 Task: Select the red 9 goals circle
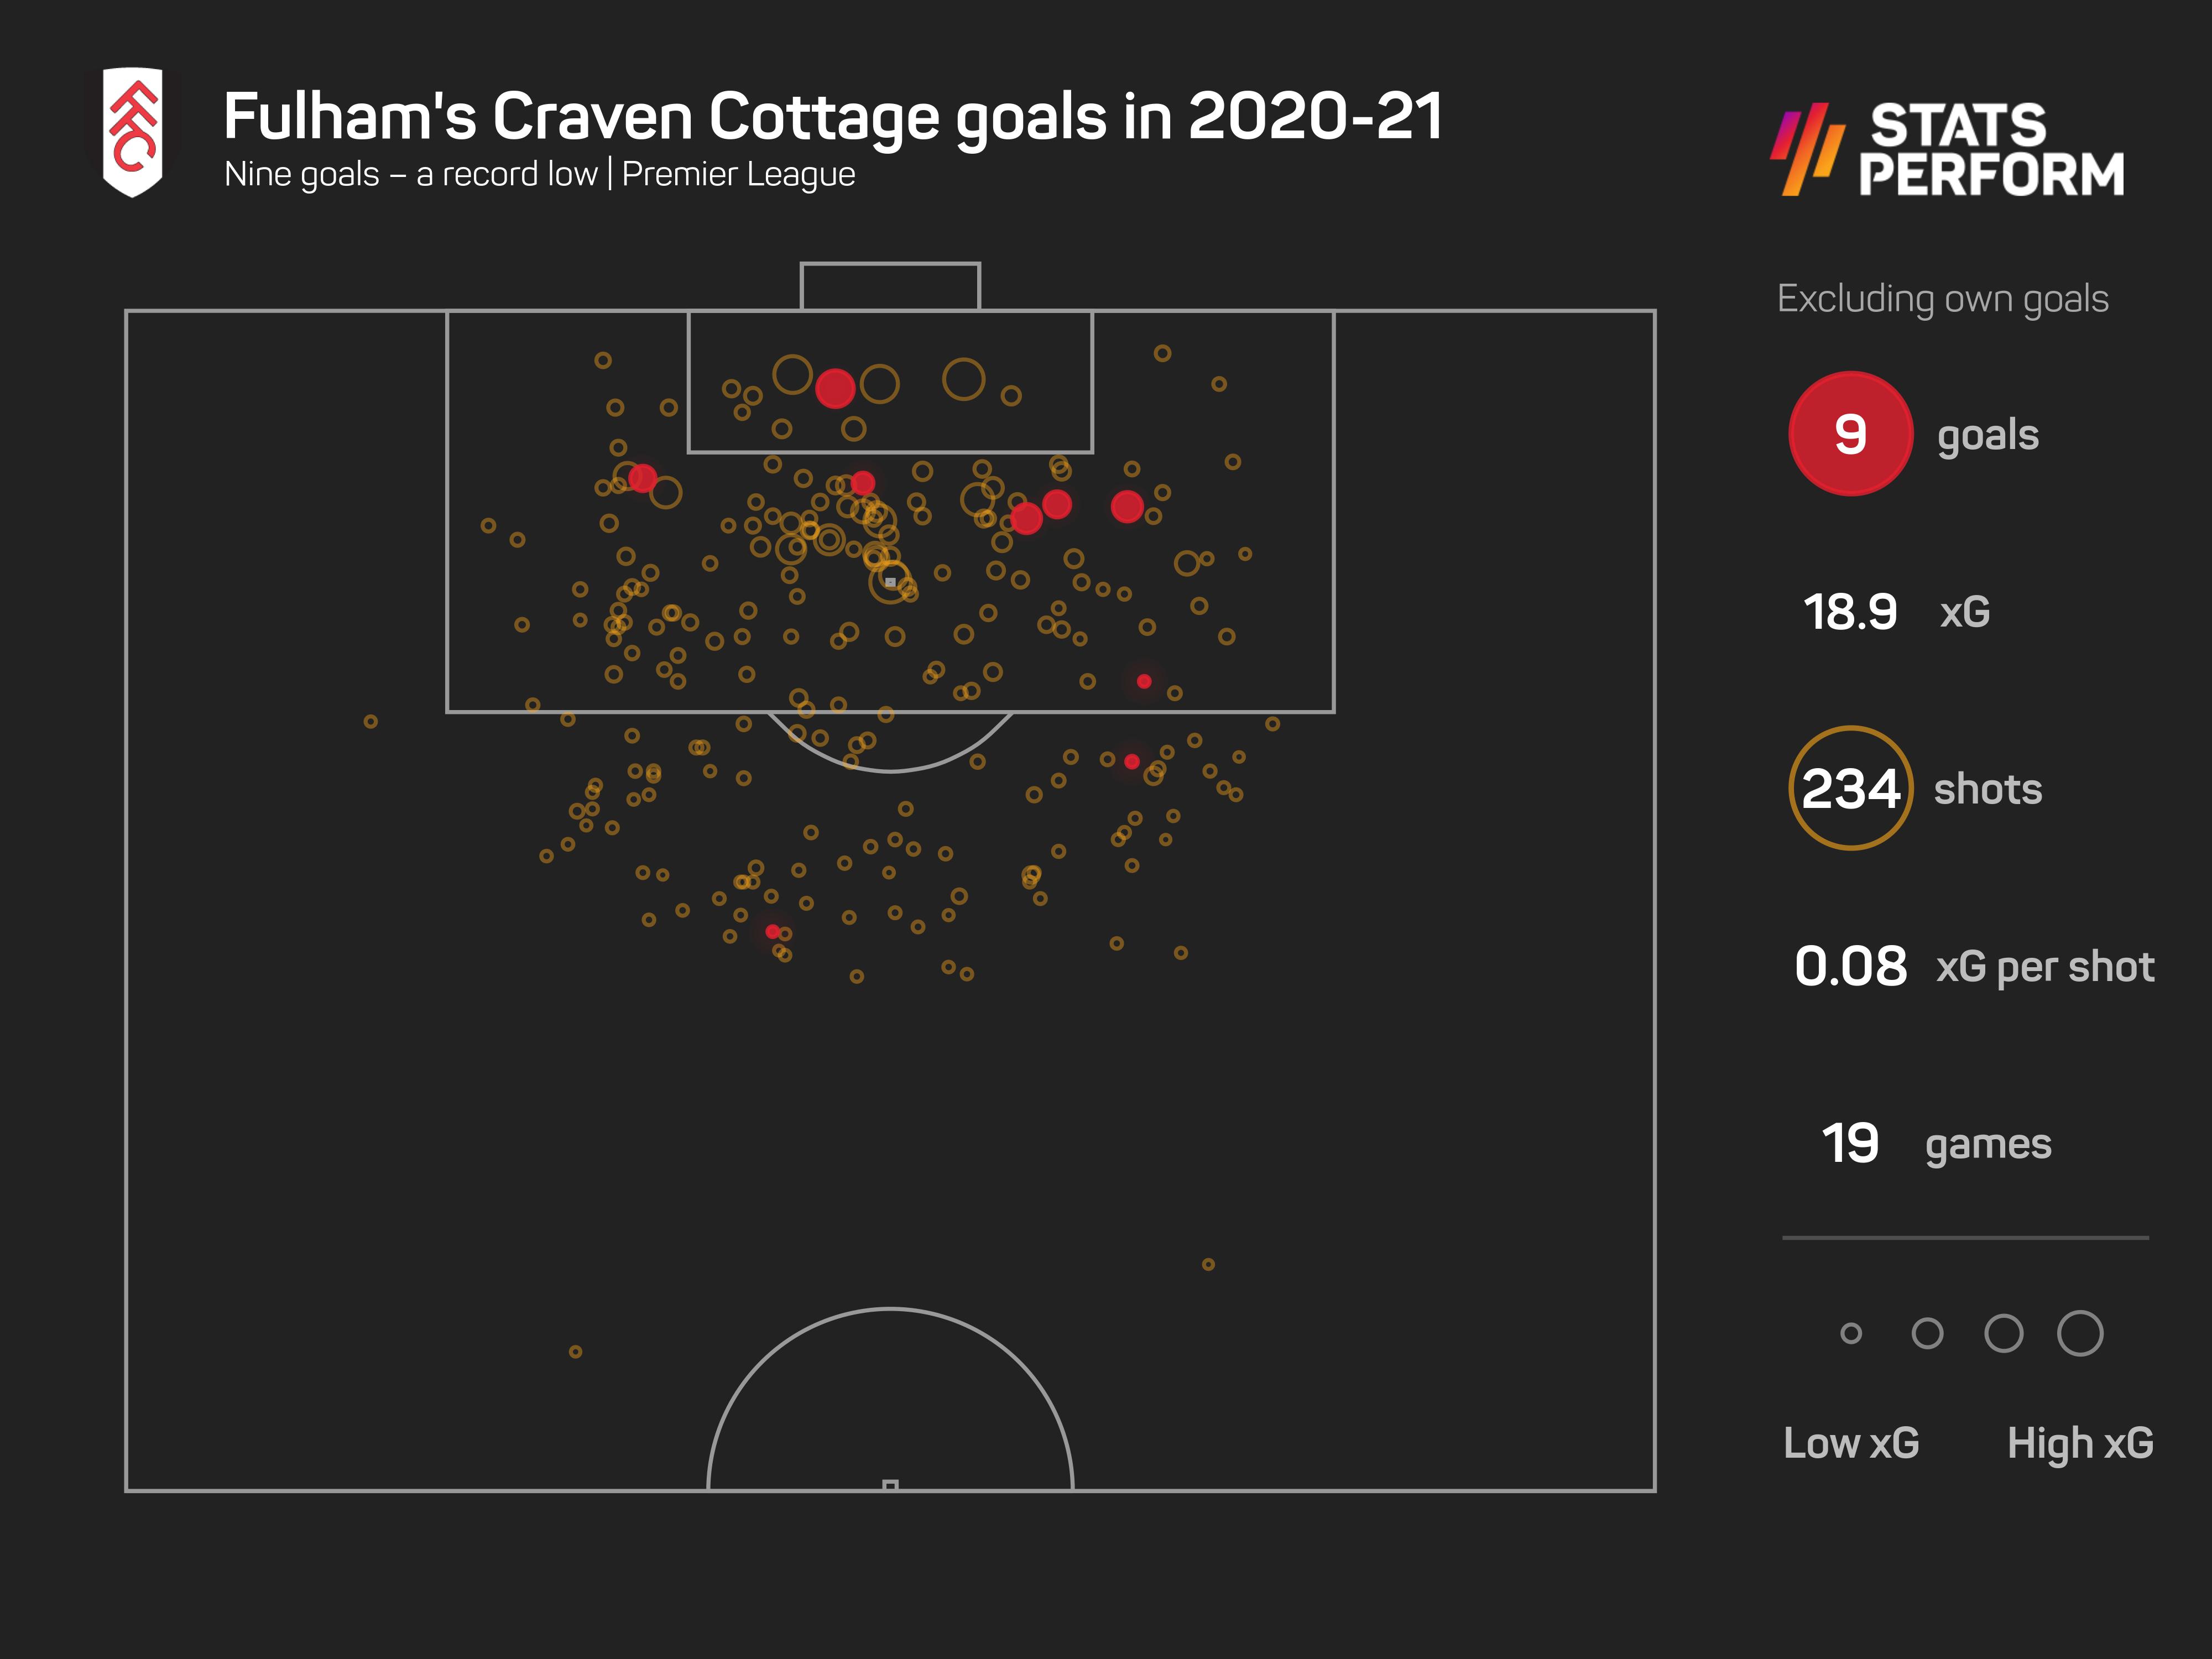(x=1850, y=434)
